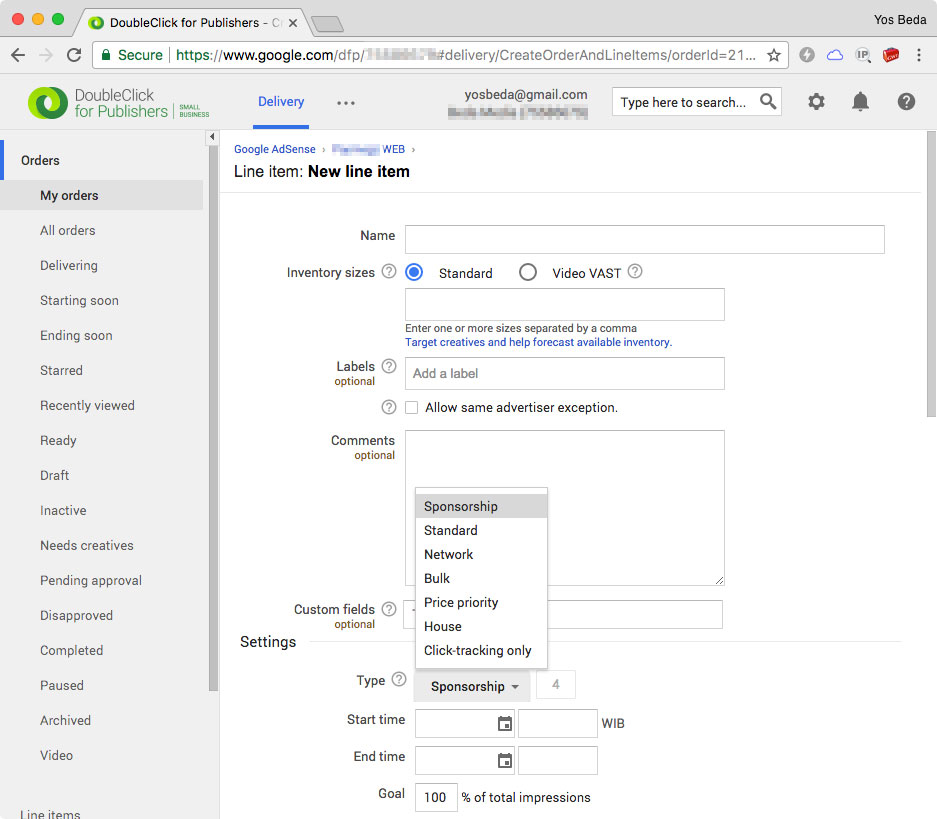937x819 pixels.
Task: Open the notifications bell
Action: pyautogui.click(x=860, y=102)
